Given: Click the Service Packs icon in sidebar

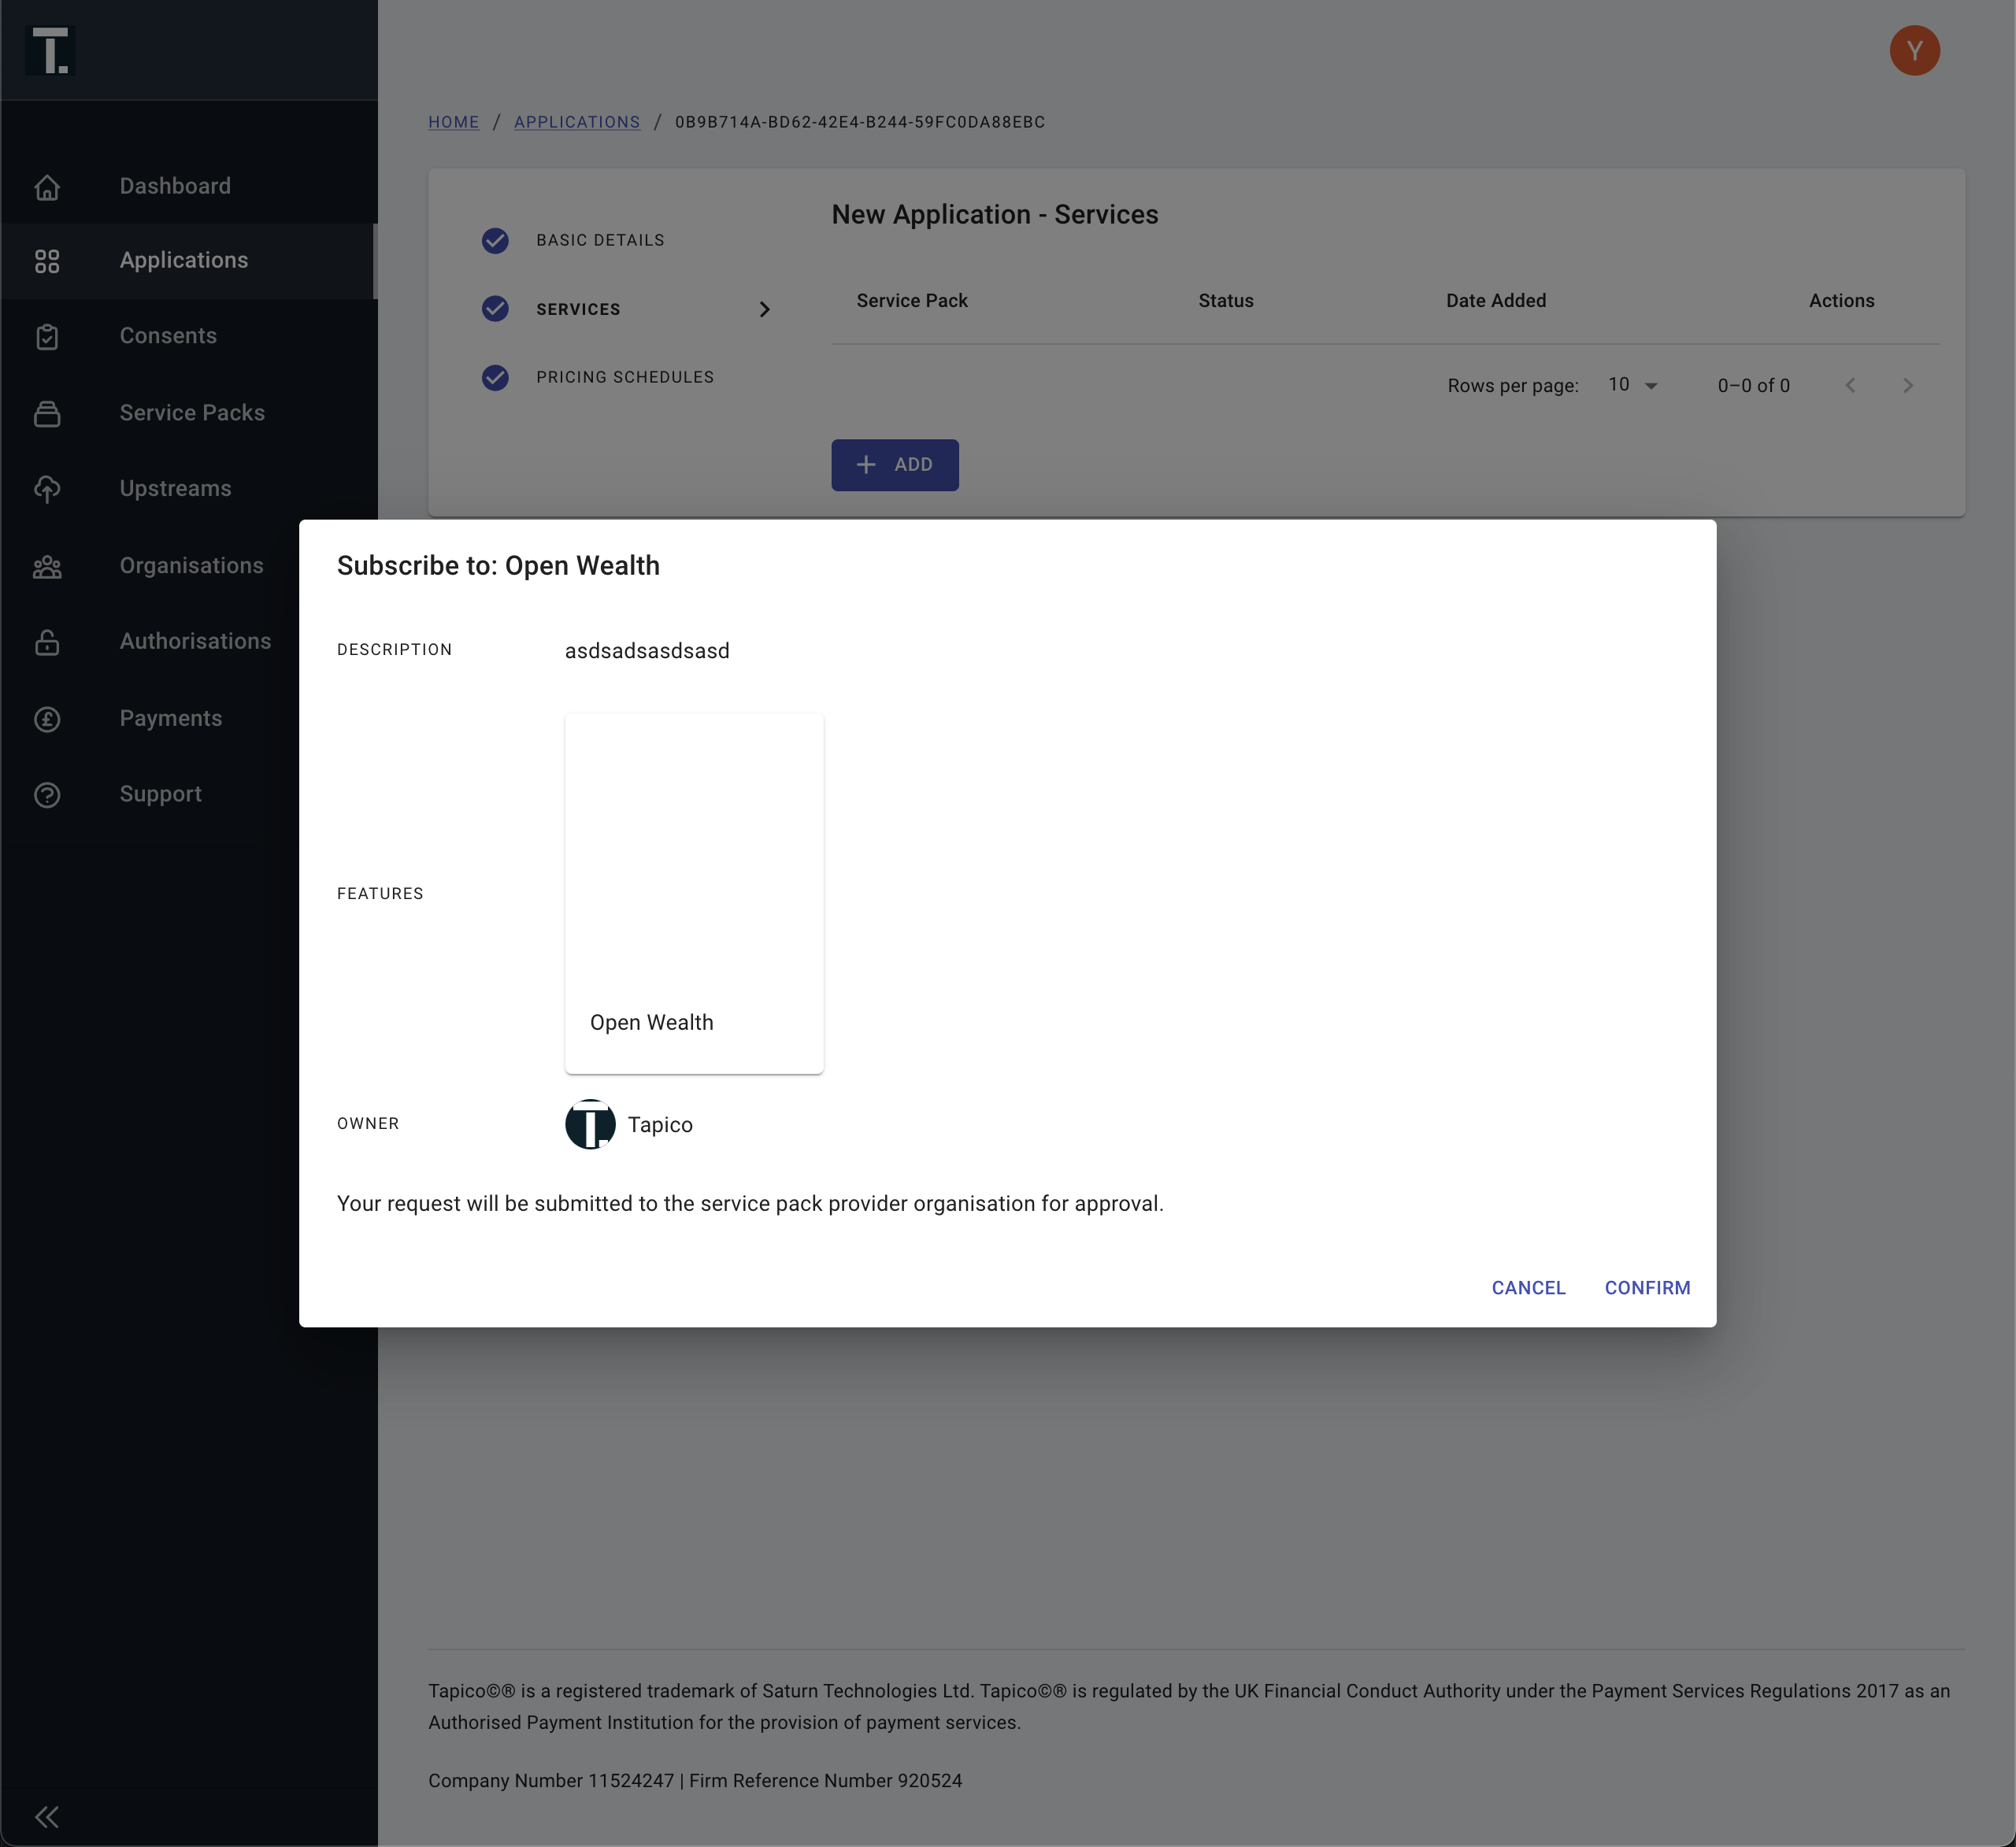Looking at the screenshot, I should point(47,413).
